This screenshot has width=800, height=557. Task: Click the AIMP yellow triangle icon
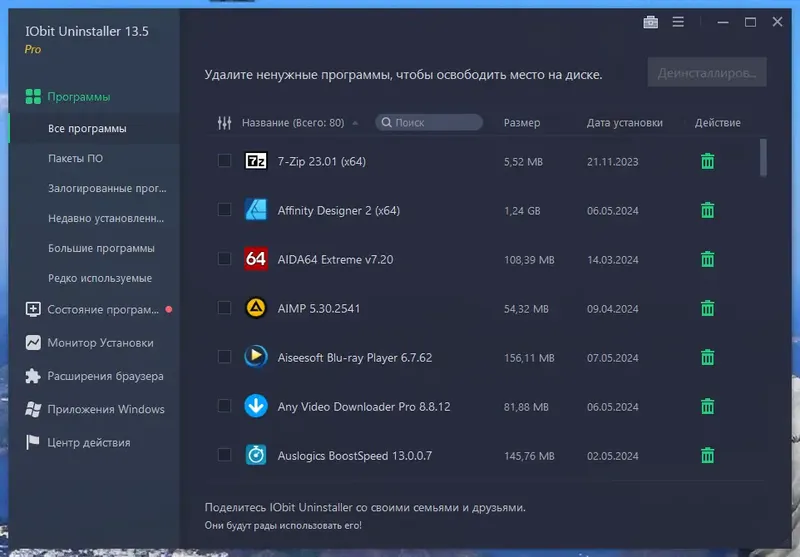pyautogui.click(x=256, y=308)
